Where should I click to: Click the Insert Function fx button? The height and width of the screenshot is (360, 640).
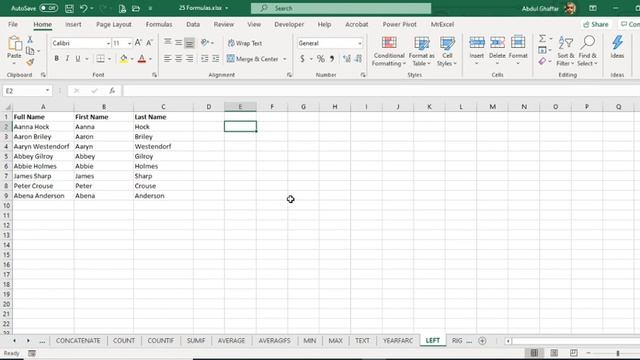click(x=112, y=91)
